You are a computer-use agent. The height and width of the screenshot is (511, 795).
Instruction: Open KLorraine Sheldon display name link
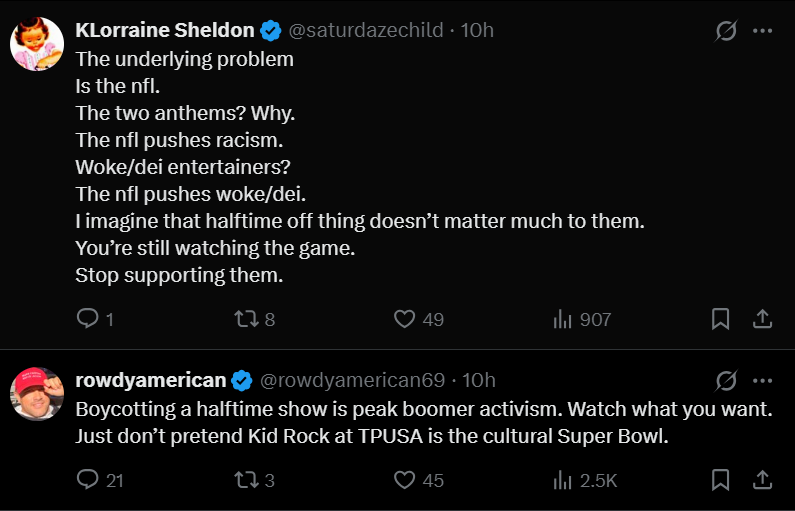165,30
